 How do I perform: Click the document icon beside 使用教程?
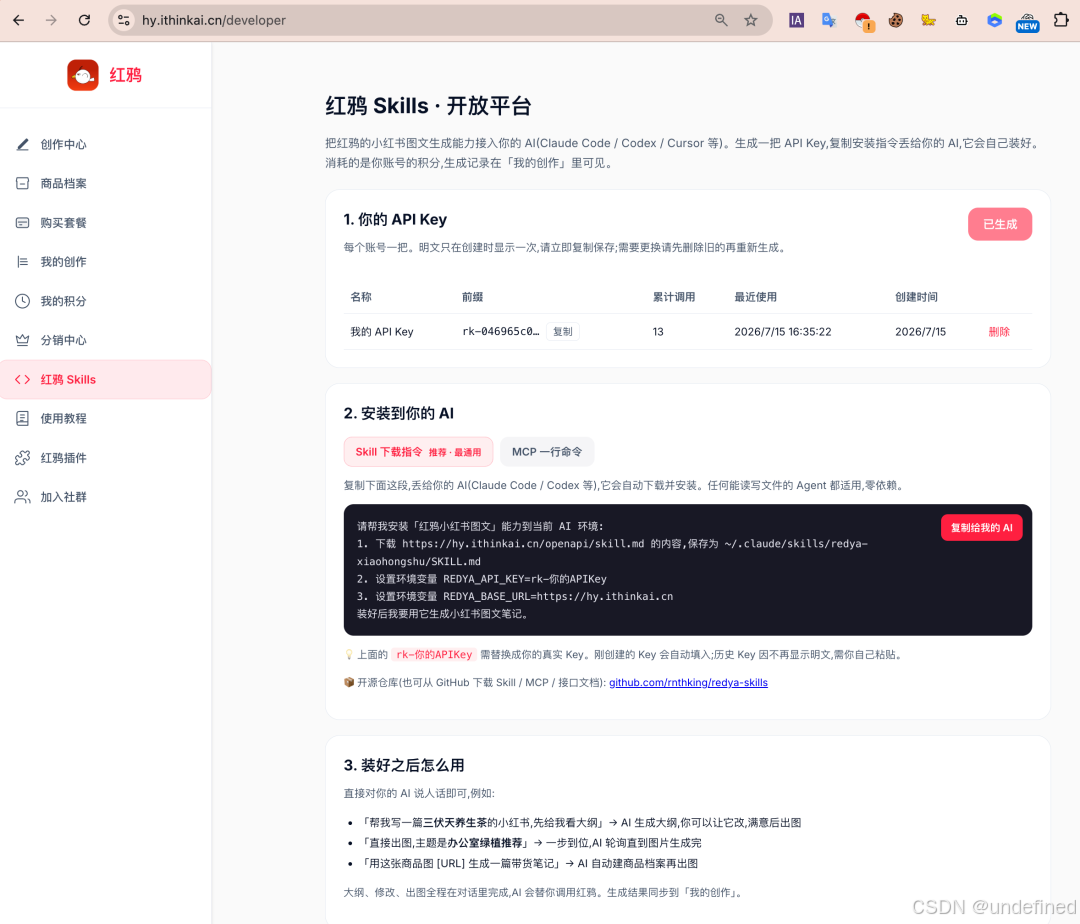(23, 418)
